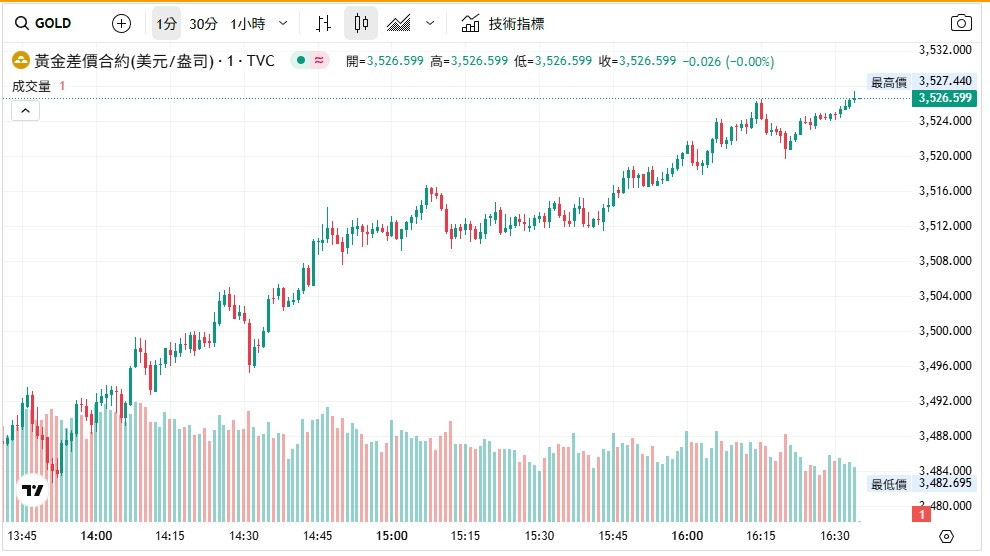Click the TradingView logo on the chart

pos(33,490)
